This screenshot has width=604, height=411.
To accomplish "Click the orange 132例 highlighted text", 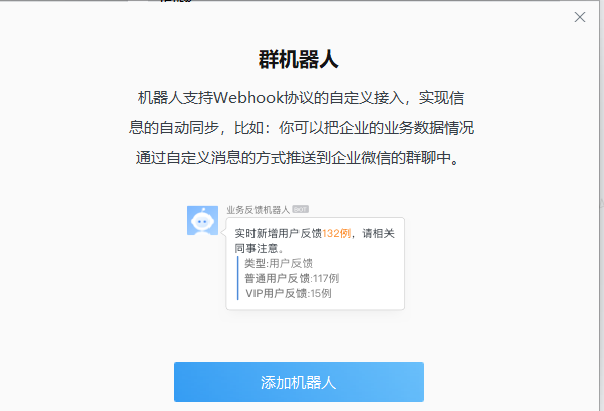I will coord(336,233).
